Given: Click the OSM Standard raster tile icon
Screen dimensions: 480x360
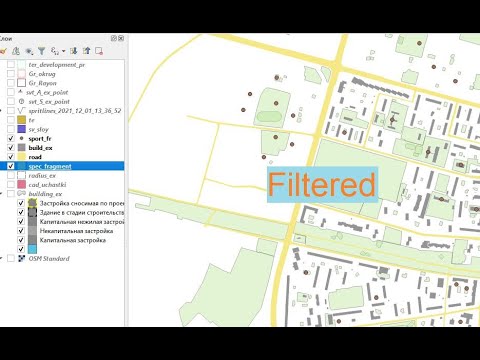Looking at the screenshot, I should click(x=22, y=258).
